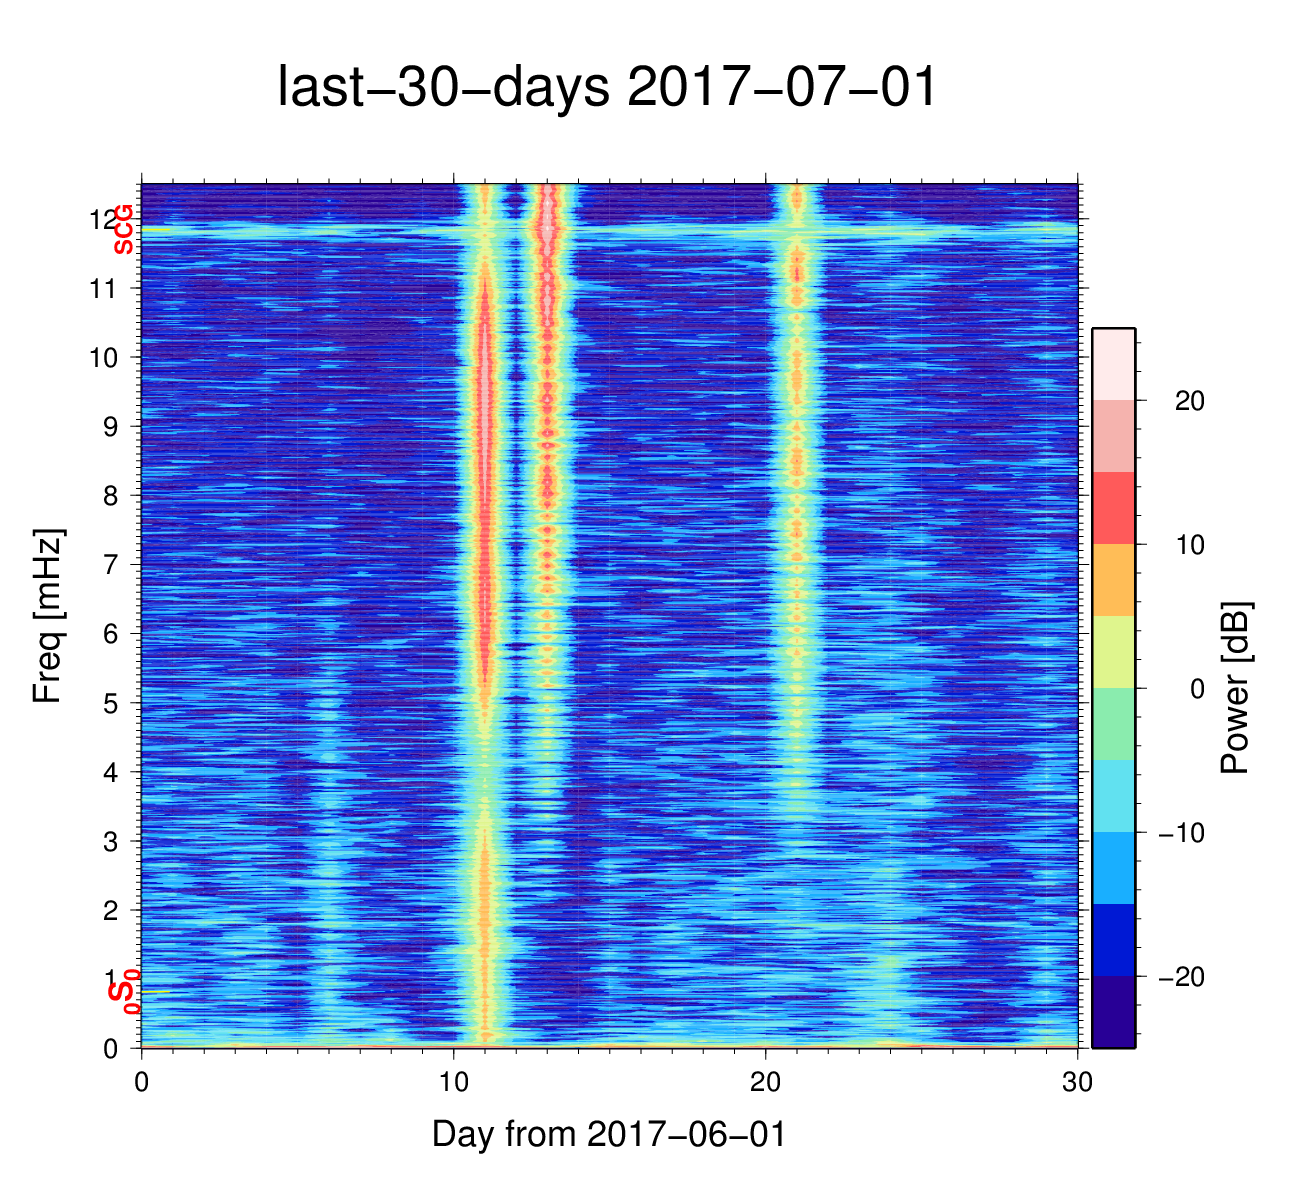Pick the green colorbar segment below 0
1290x1190 pixels.
pos(1113,724)
